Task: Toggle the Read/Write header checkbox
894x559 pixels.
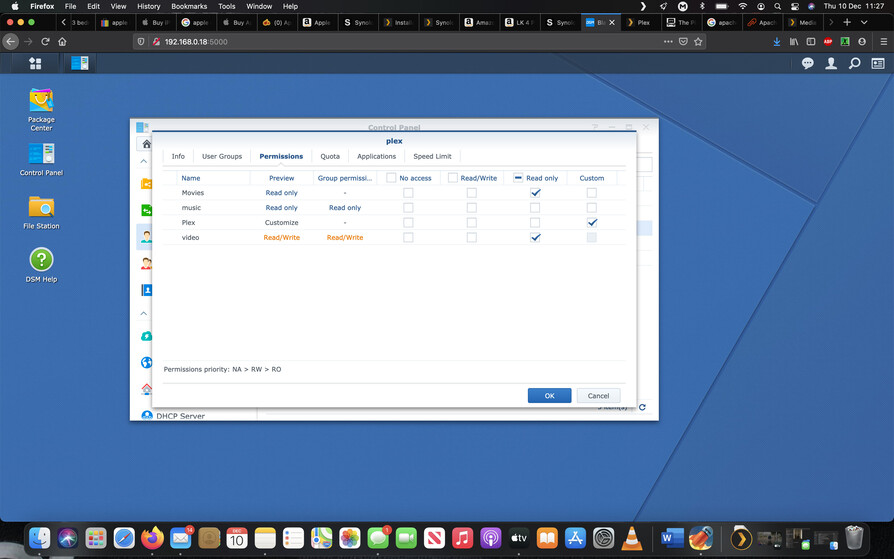Action: pos(453,178)
